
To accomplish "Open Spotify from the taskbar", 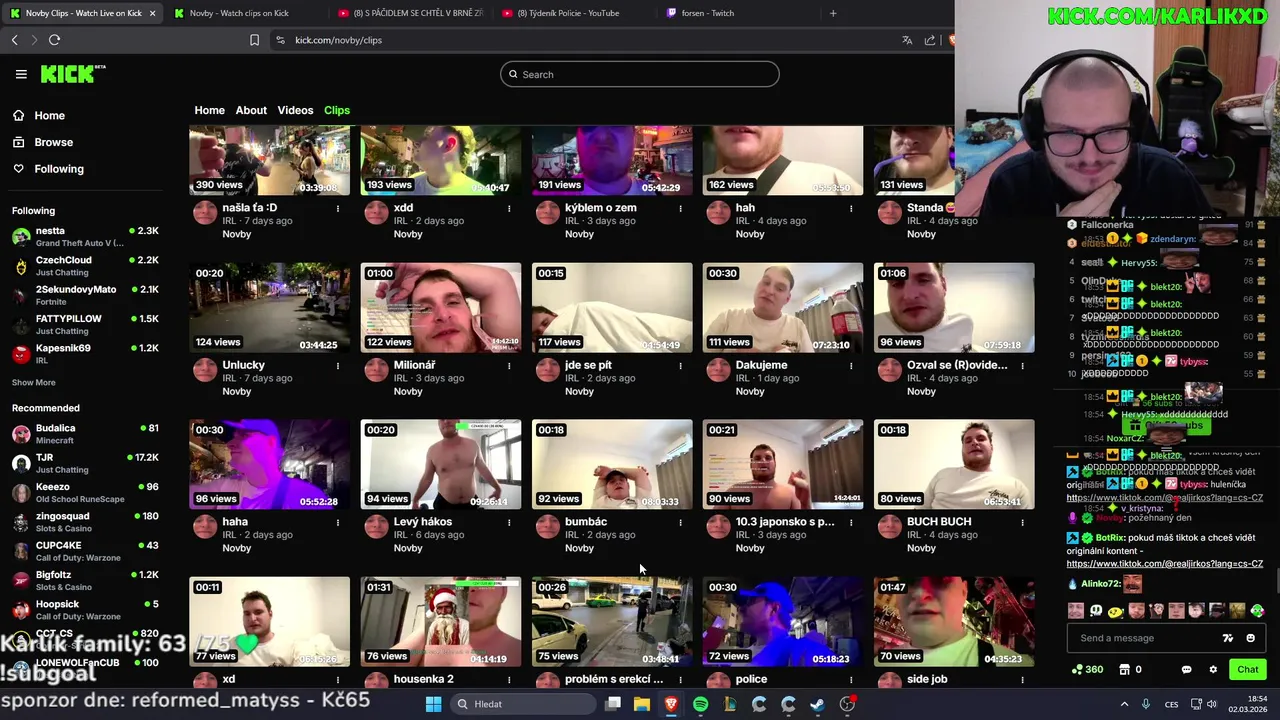I will pos(700,704).
